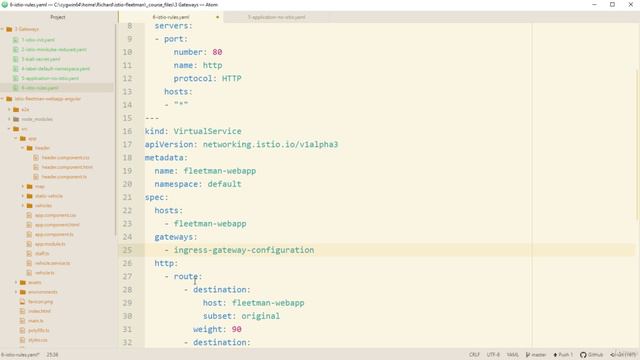Switch to the 5-application-no-istio.yaml tab
The image size is (640, 360).
click(277, 17)
